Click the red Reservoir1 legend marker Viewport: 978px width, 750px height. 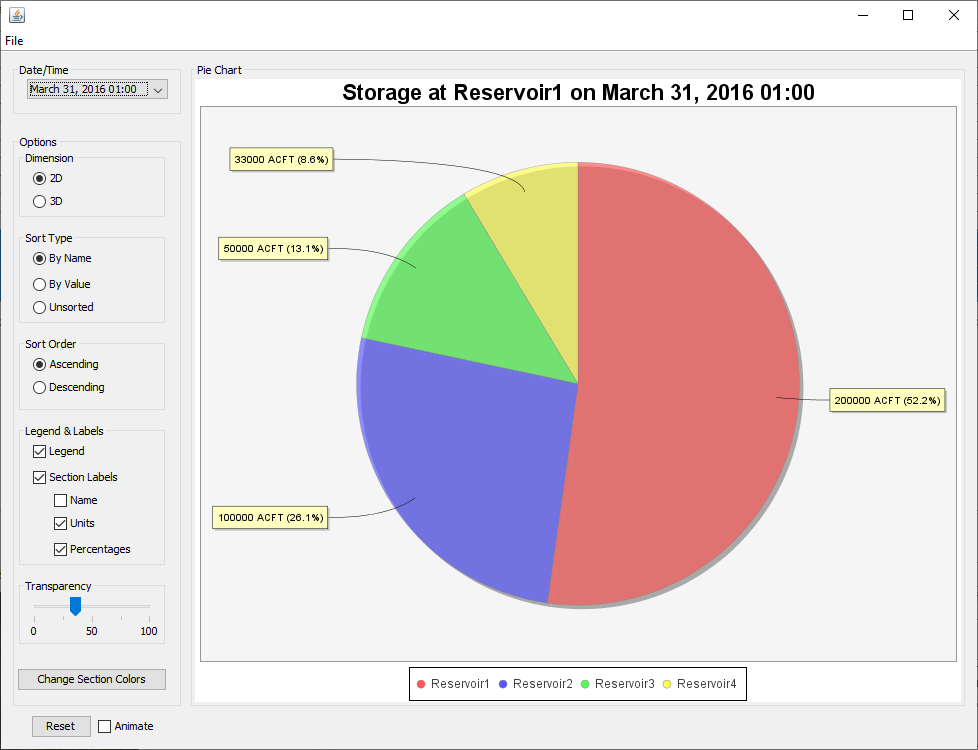[x=421, y=684]
